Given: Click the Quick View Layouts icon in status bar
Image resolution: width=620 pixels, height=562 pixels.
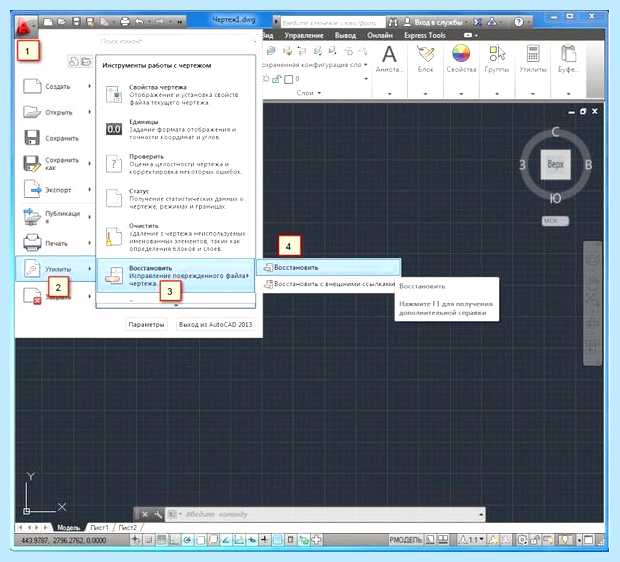Looking at the screenshot, I should pyautogui.click(x=431, y=539).
